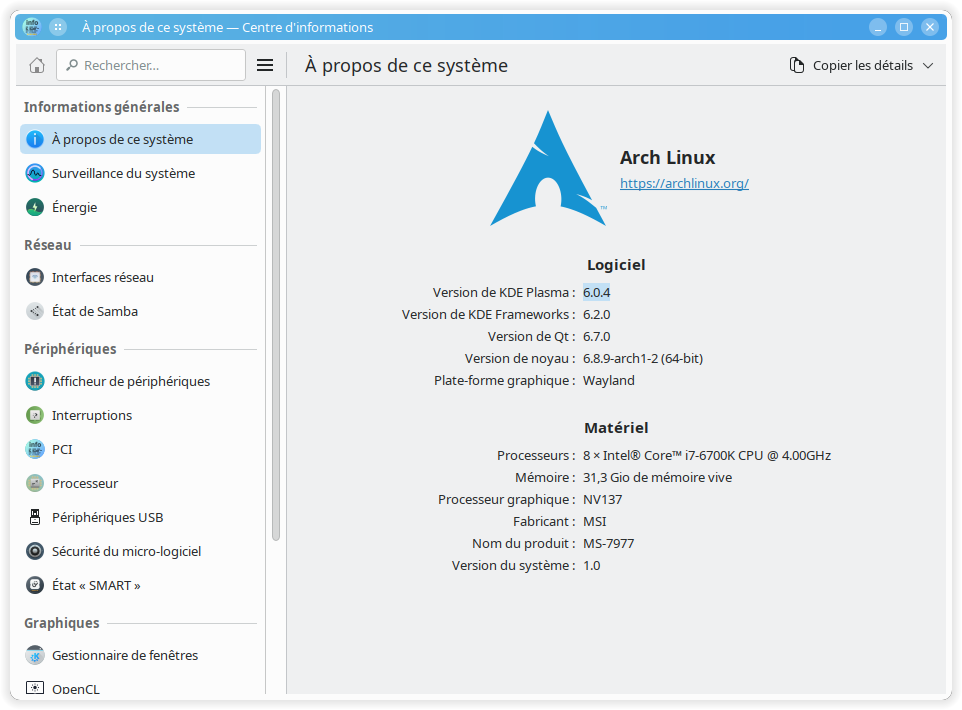This screenshot has height=710, width=962.
Task: Open the PCI icon
Action: click(35, 449)
